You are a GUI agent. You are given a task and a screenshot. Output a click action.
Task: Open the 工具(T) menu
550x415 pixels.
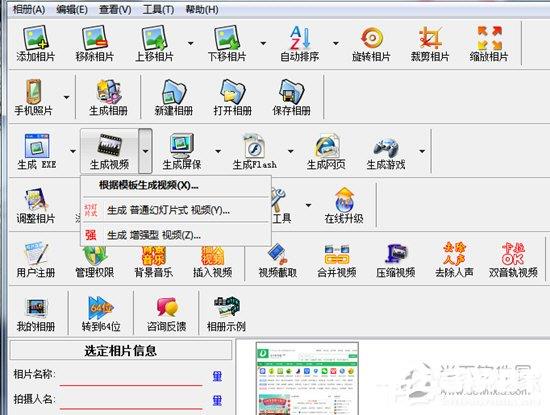158,9
